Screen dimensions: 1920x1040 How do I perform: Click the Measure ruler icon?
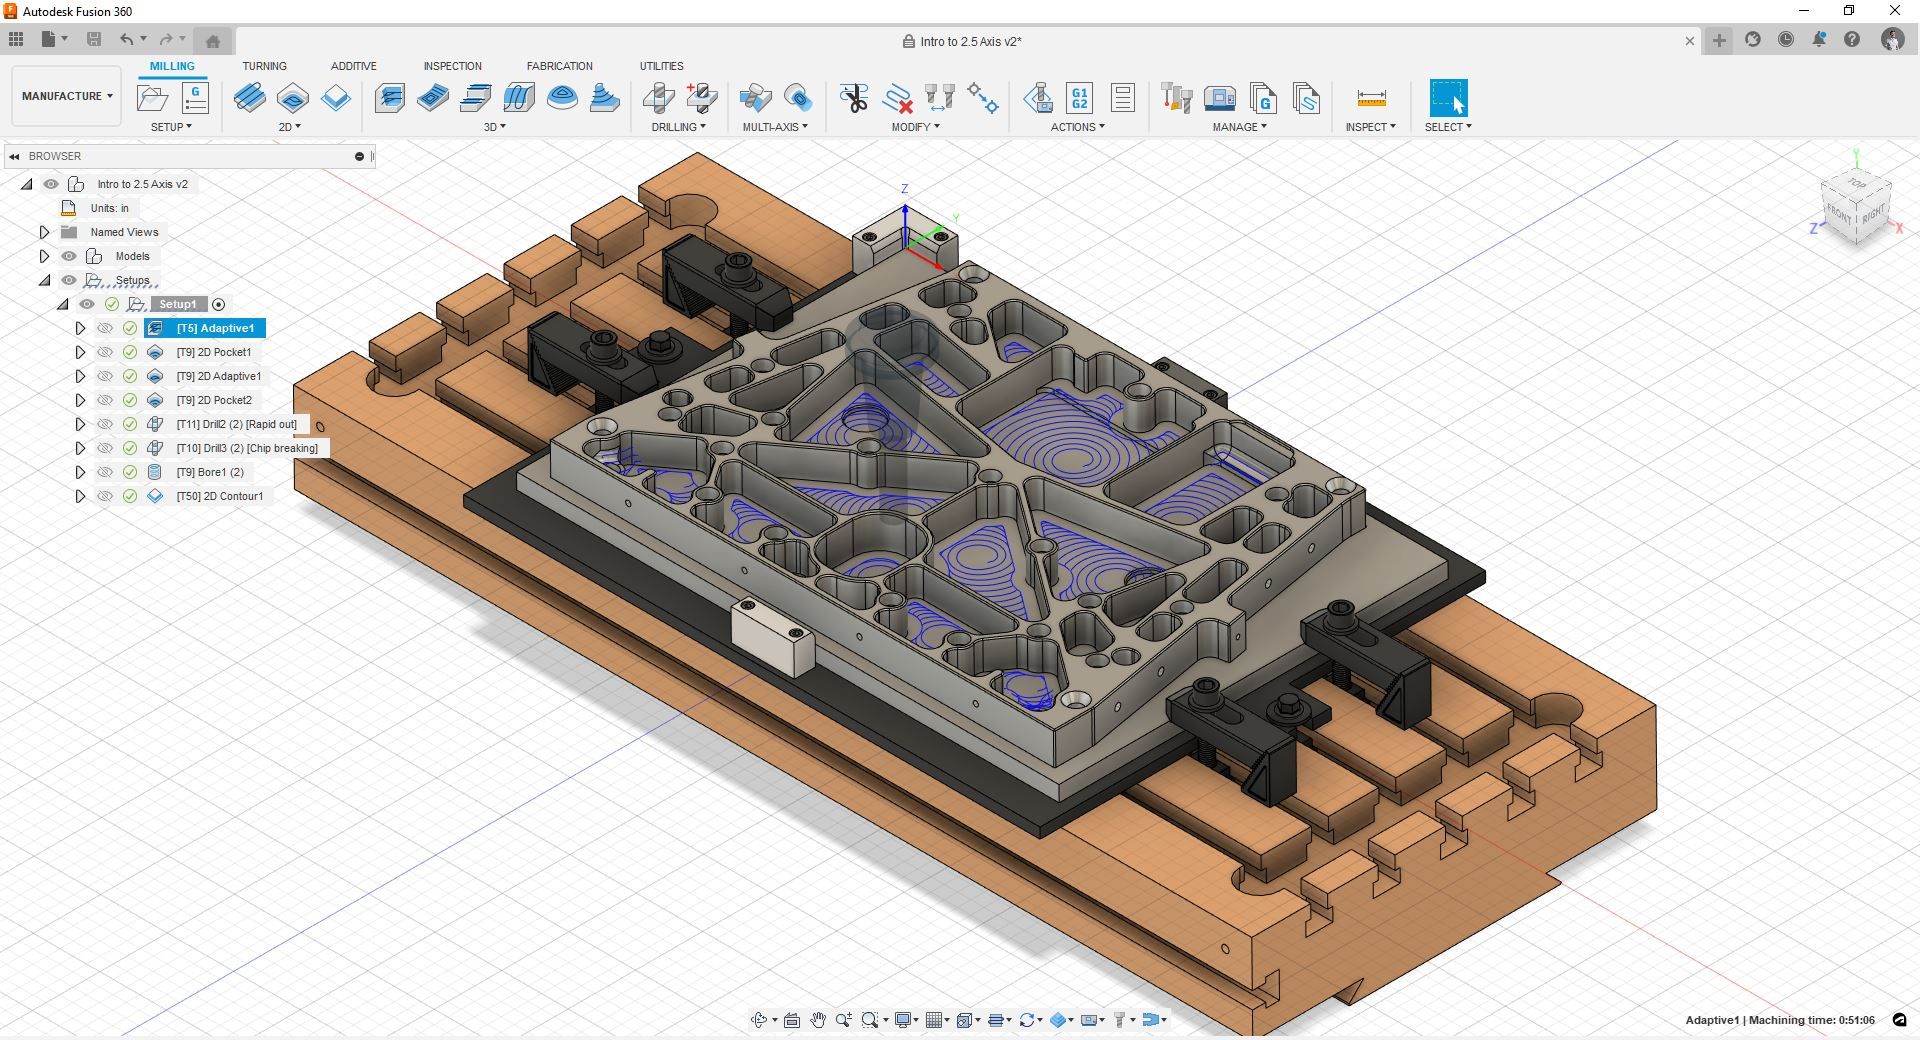[x=1371, y=98]
